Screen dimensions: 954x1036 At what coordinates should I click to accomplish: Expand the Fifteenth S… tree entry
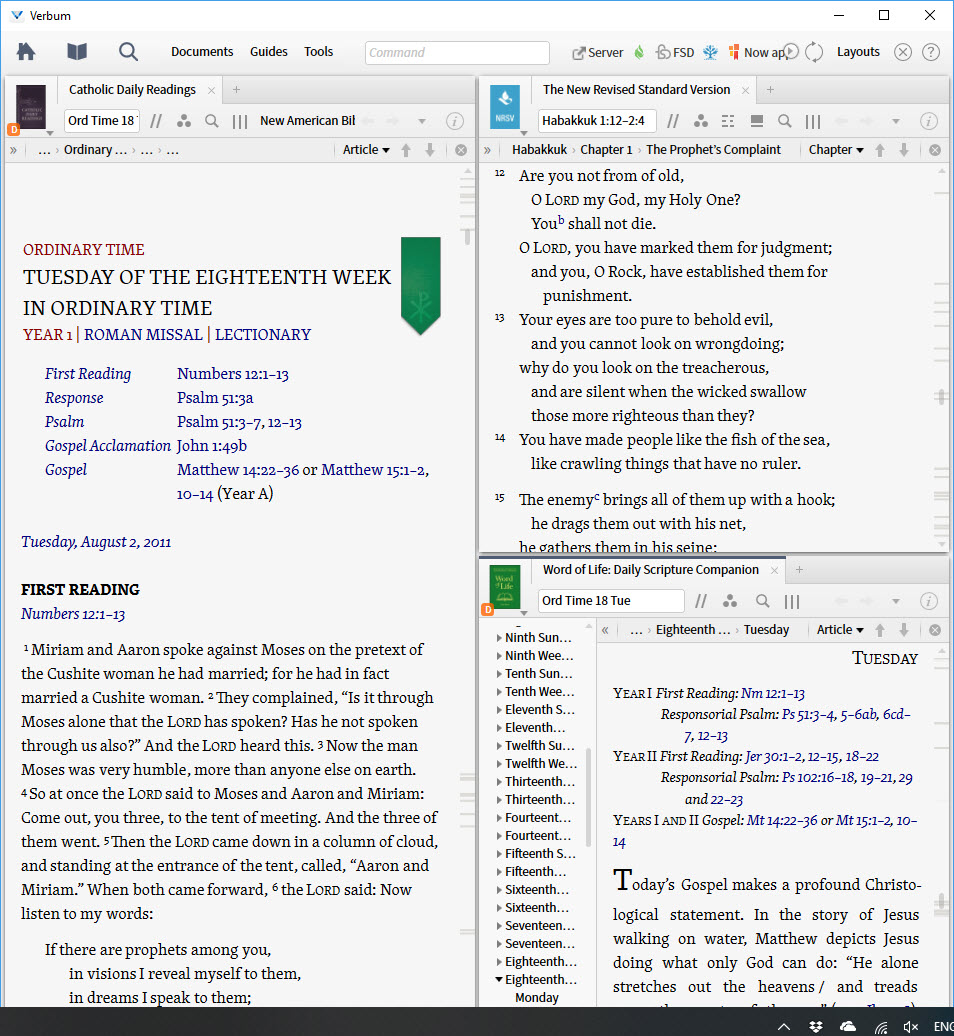[x=499, y=854]
